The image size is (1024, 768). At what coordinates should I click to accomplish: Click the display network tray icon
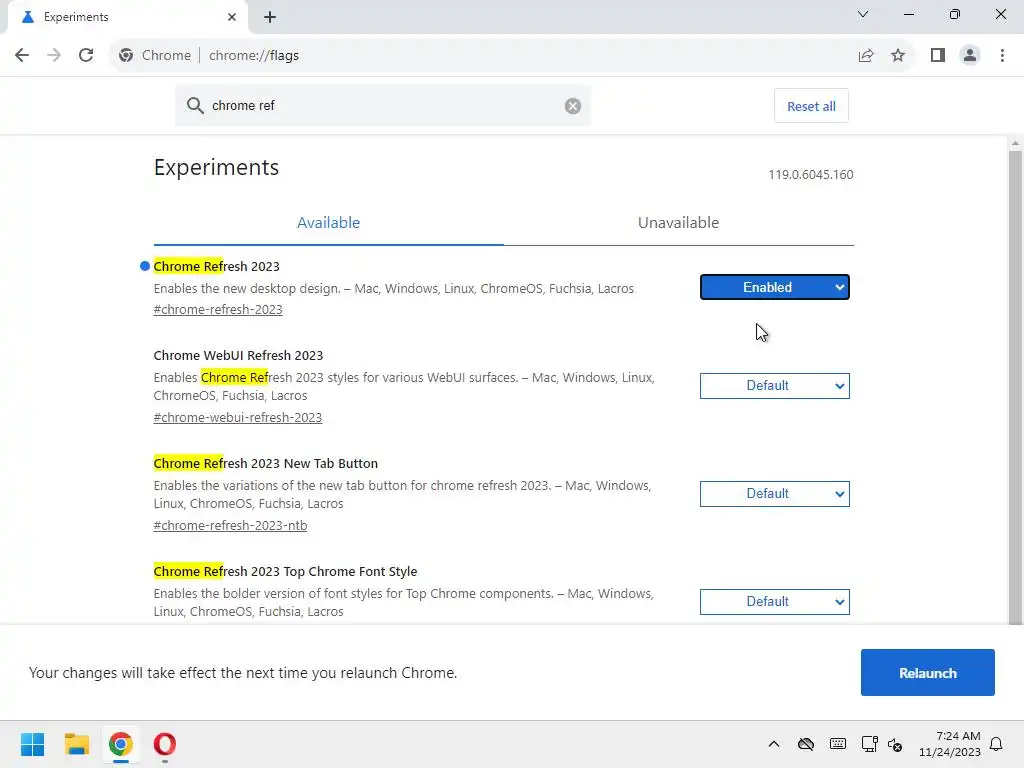click(869, 744)
